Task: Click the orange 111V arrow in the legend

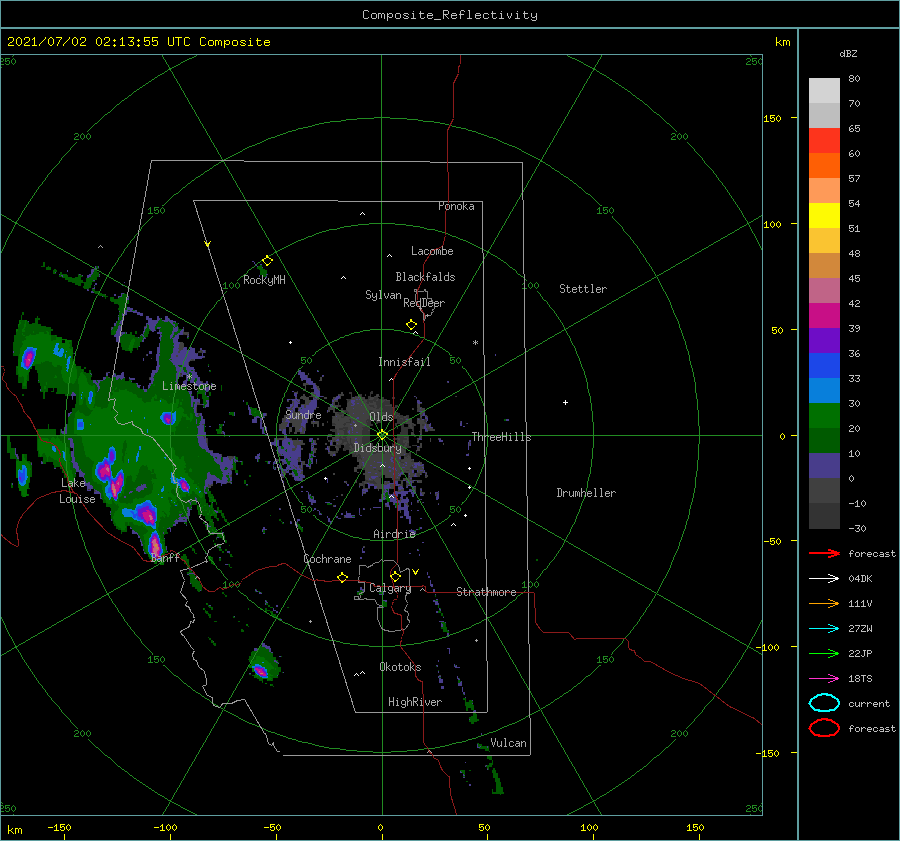Action: pos(824,603)
